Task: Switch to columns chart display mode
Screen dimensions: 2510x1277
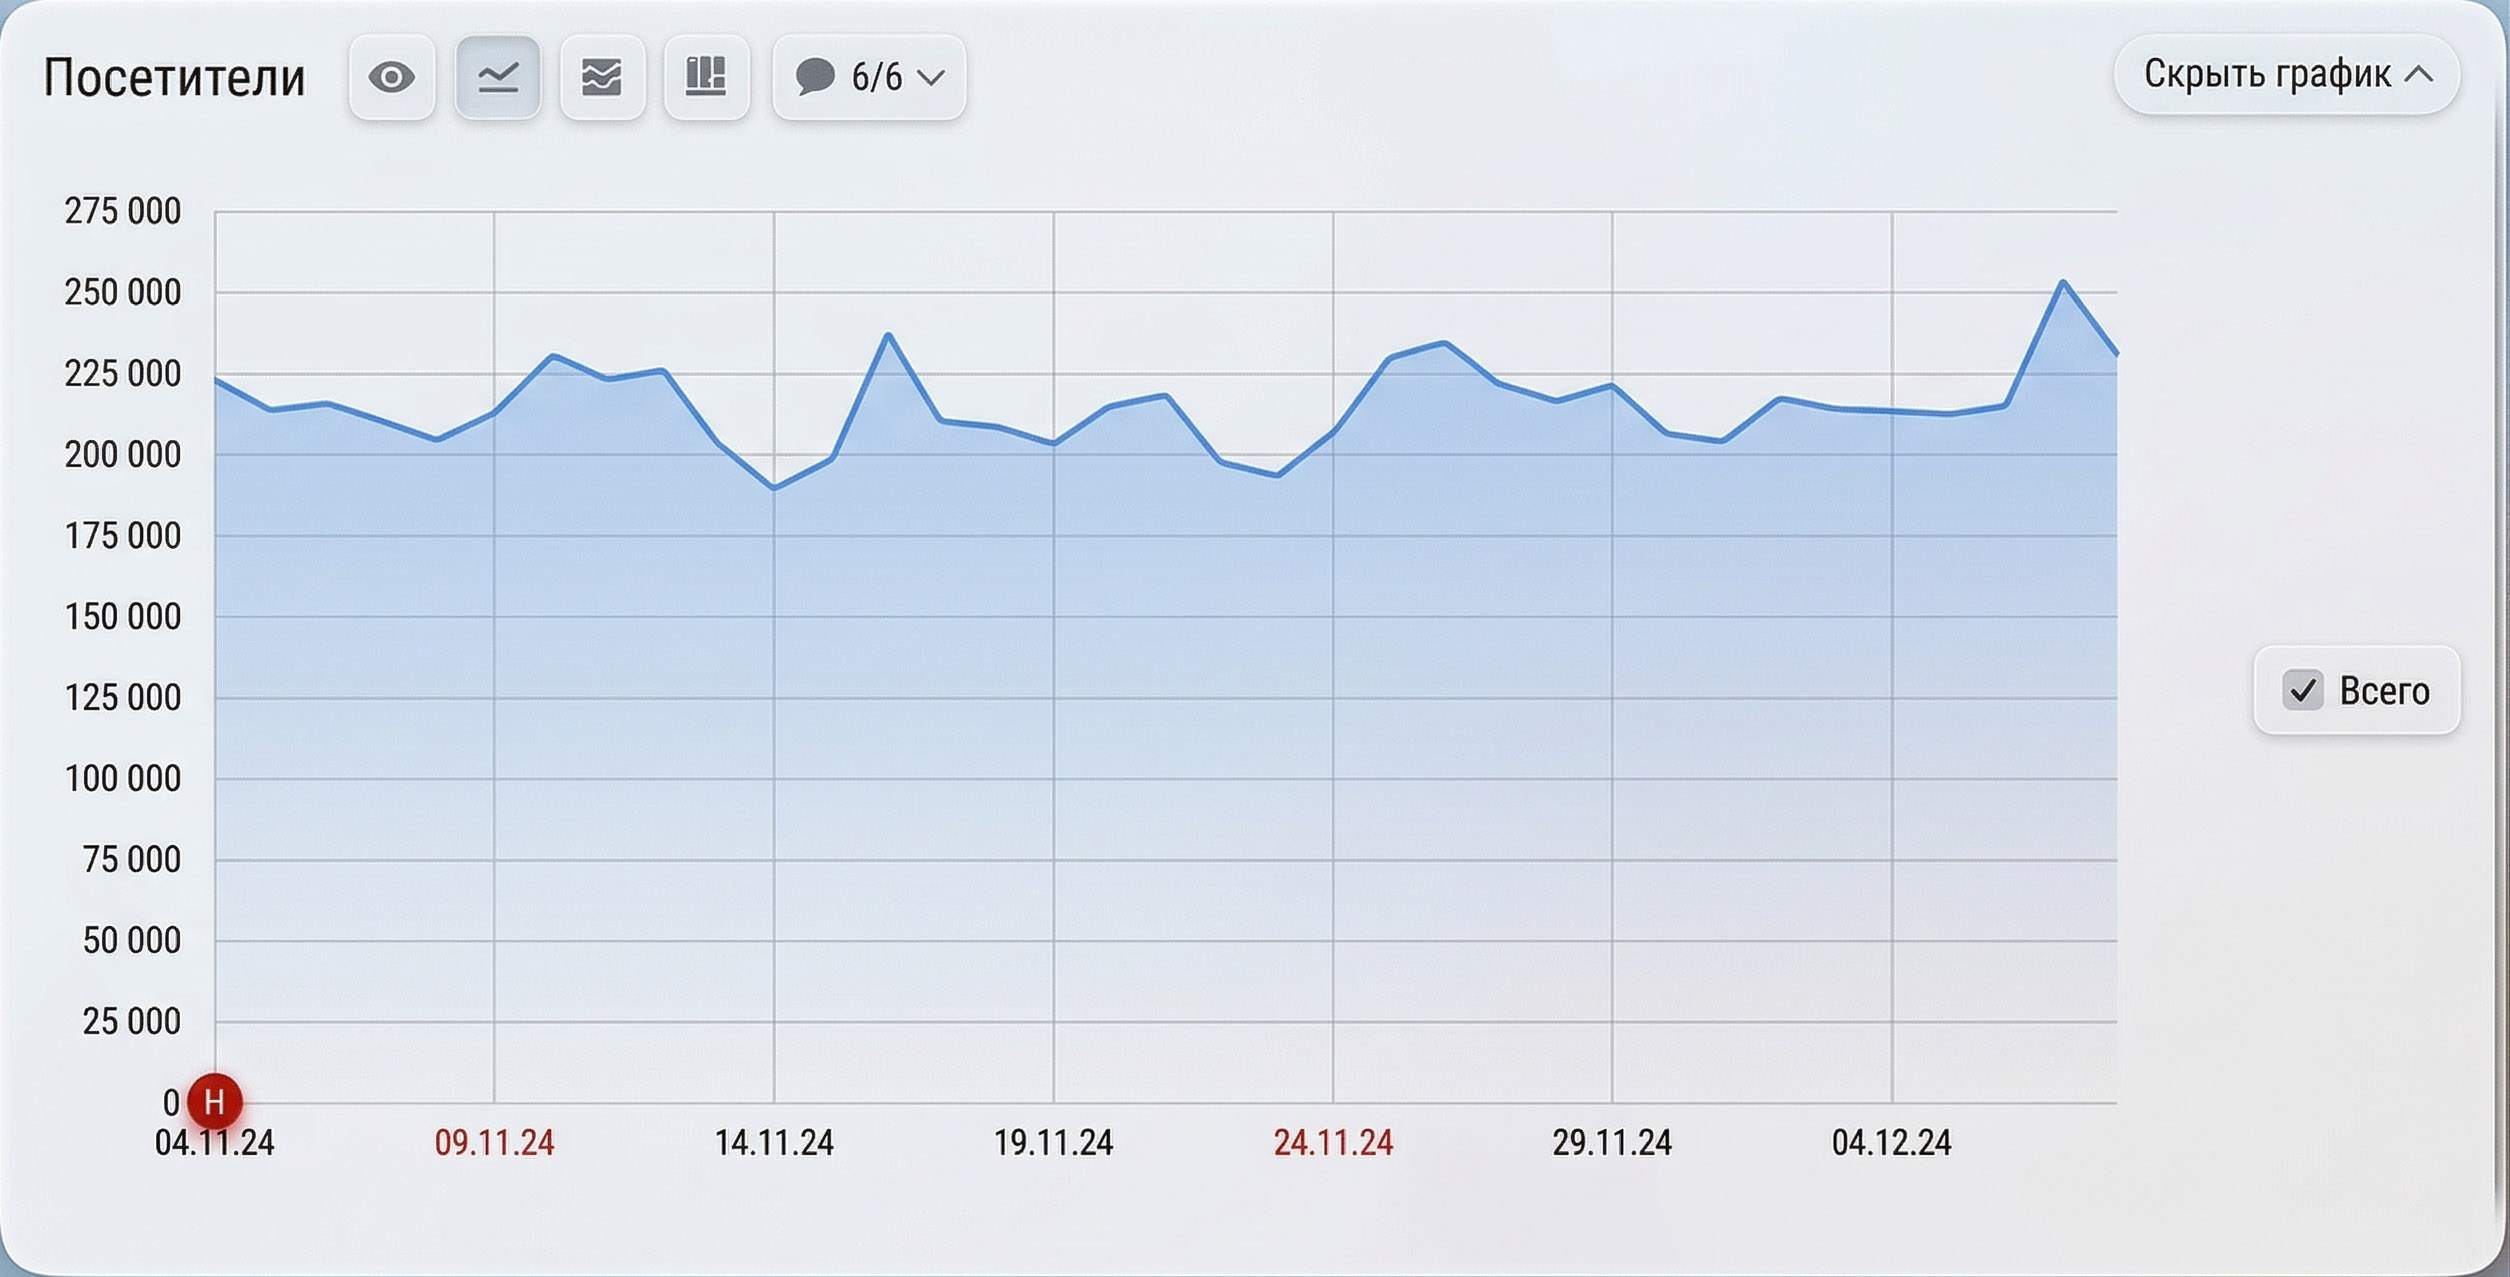Action: tap(707, 77)
